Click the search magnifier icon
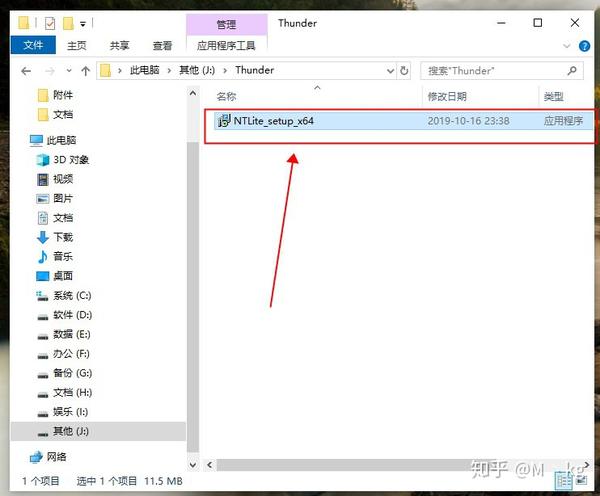This screenshot has height=496, width=600. pyautogui.click(x=572, y=70)
